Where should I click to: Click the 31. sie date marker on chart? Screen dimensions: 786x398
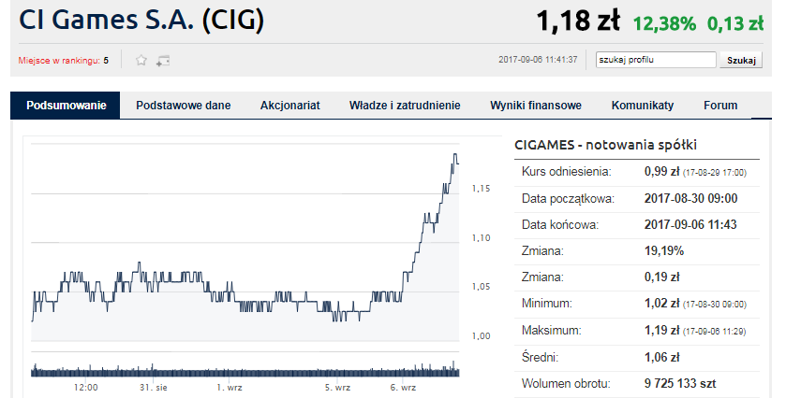[x=153, y=387]
